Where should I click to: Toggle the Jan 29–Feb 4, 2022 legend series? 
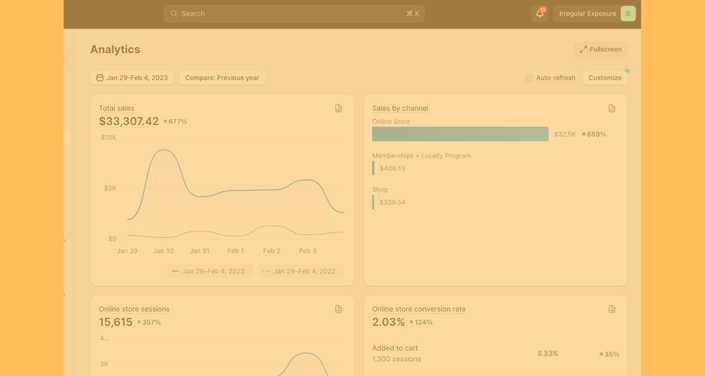click(x=301, y=271)
